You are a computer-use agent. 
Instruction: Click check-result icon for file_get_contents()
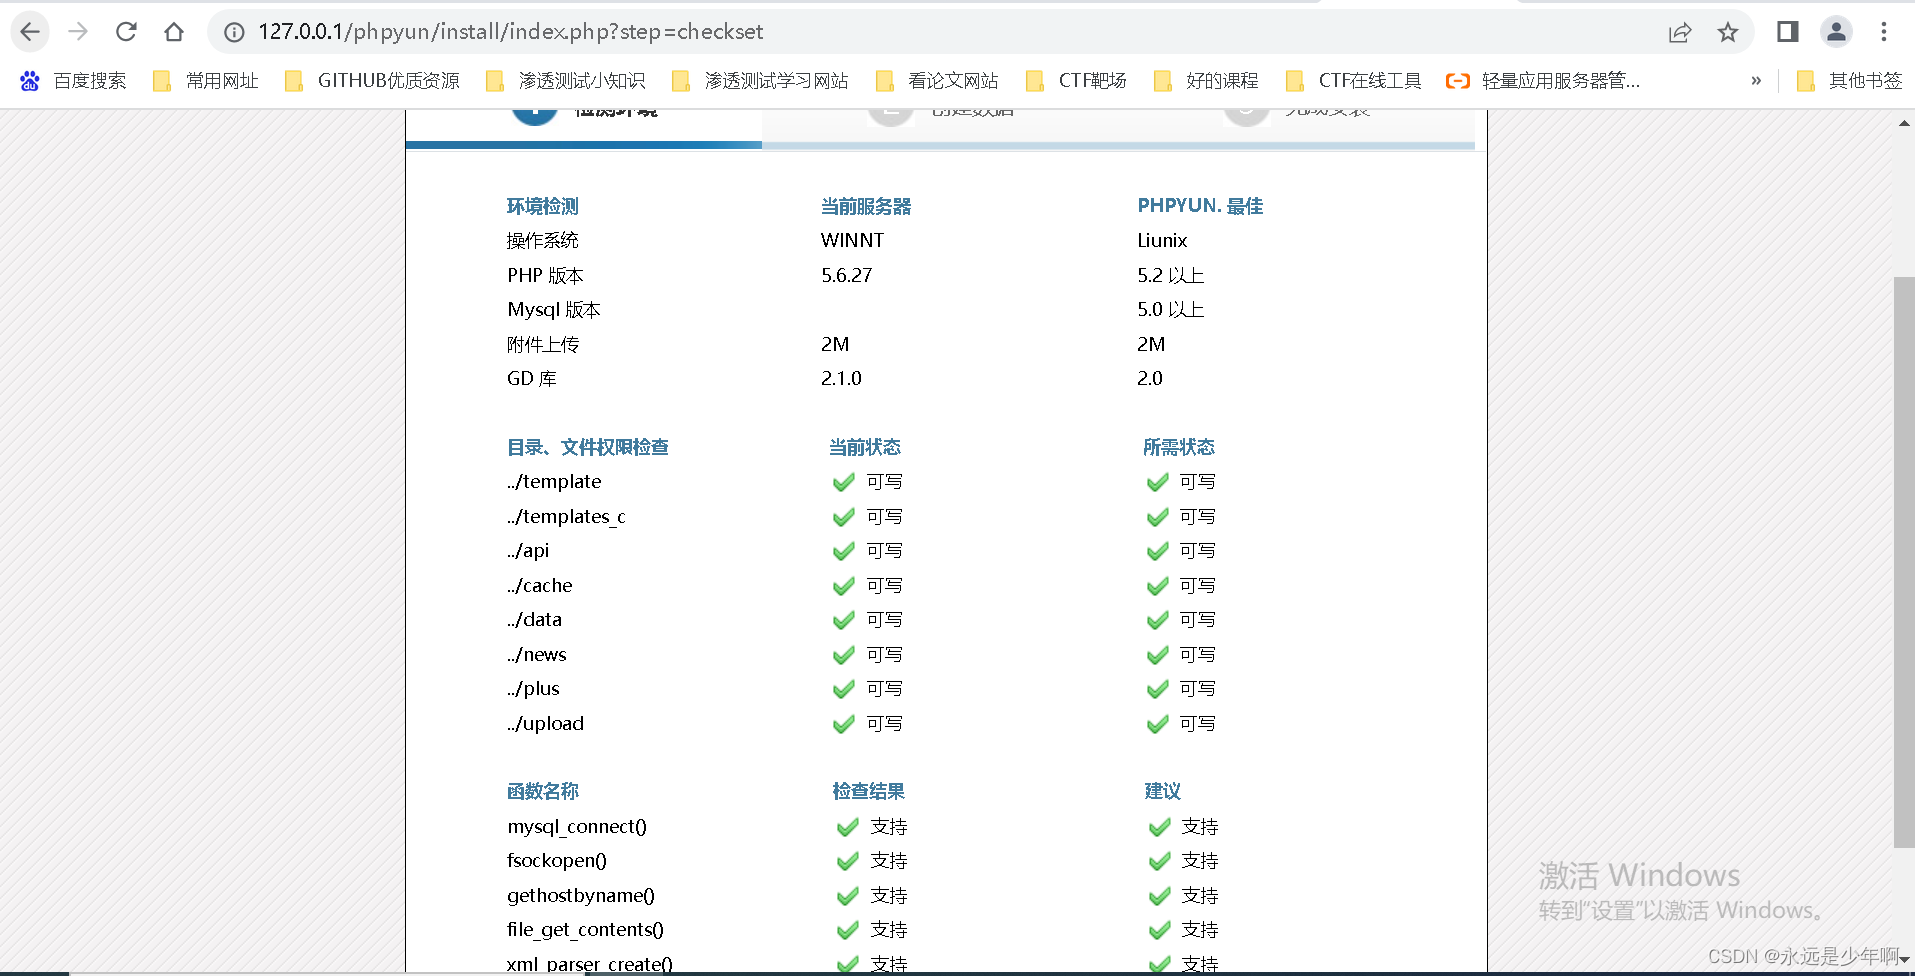[x=848, y=930]
